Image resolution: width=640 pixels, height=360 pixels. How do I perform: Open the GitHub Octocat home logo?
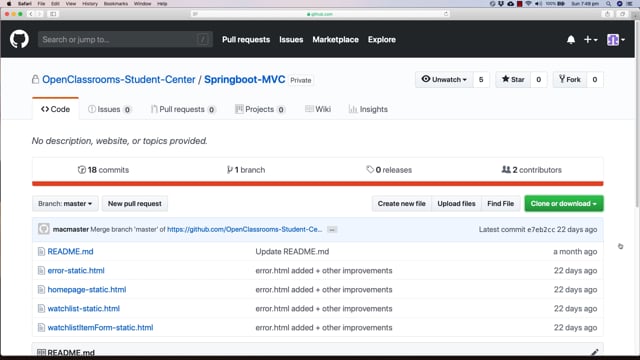(x=19, y=40)
